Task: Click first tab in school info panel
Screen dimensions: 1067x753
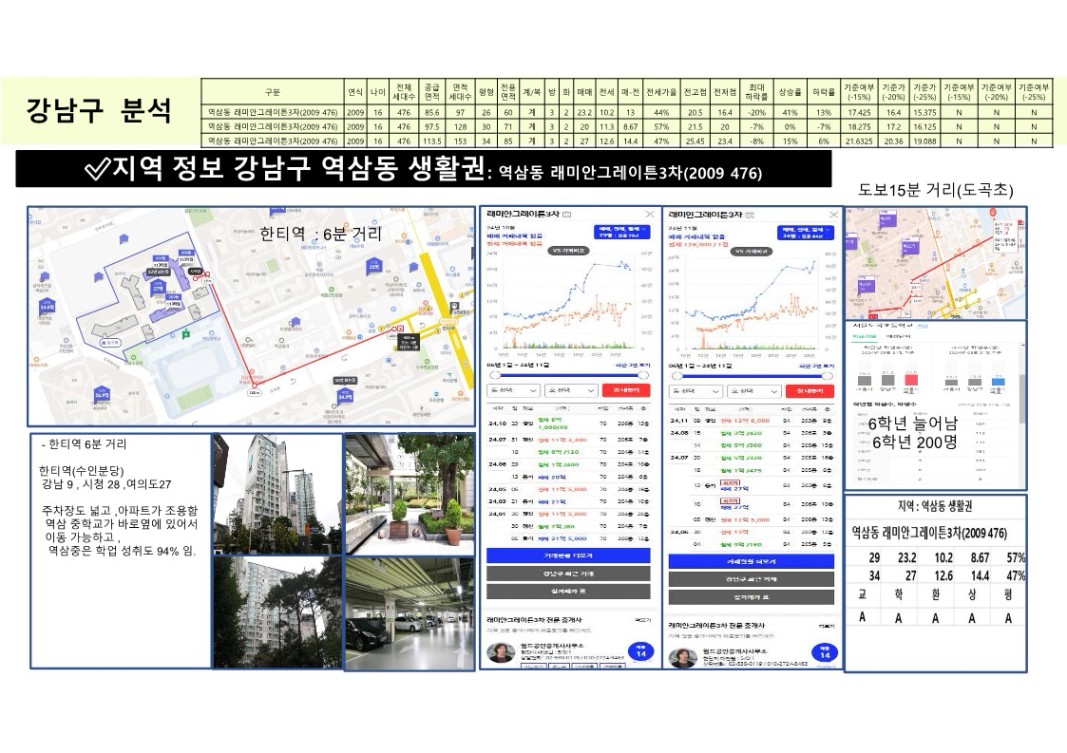Action: (865, 337)
